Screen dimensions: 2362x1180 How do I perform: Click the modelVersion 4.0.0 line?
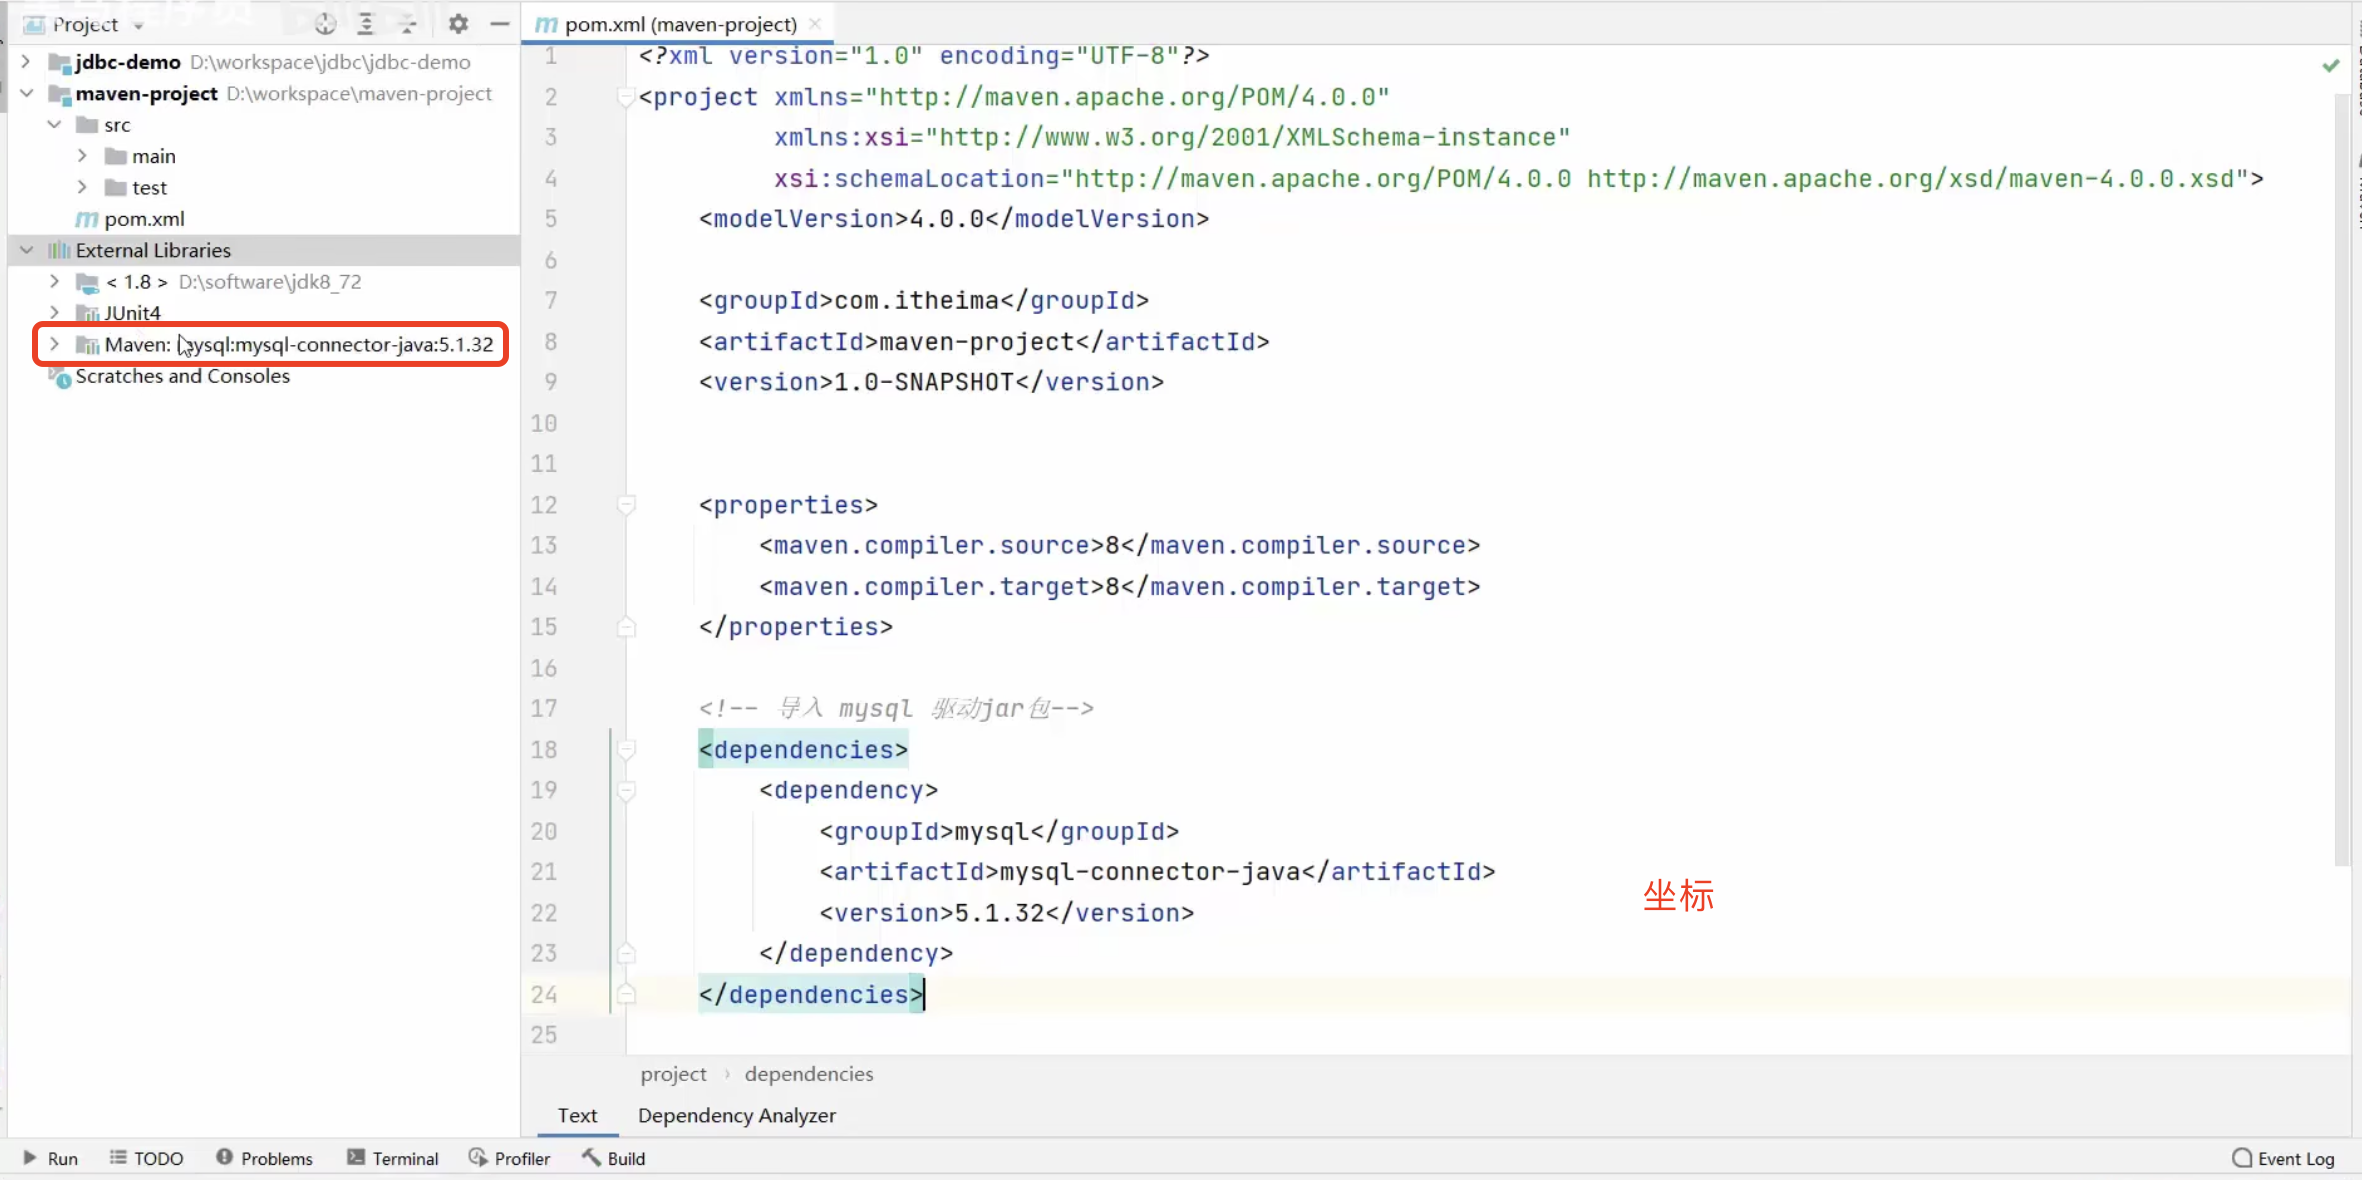(x=954, y=219)
